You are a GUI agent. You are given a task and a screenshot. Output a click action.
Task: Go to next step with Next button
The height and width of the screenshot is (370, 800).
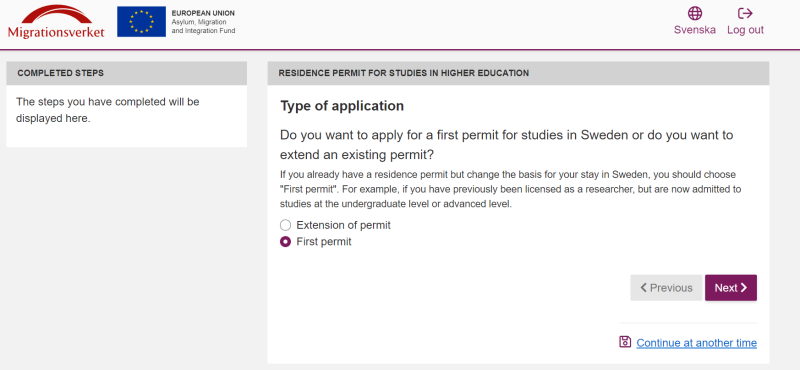pos(731,288)
